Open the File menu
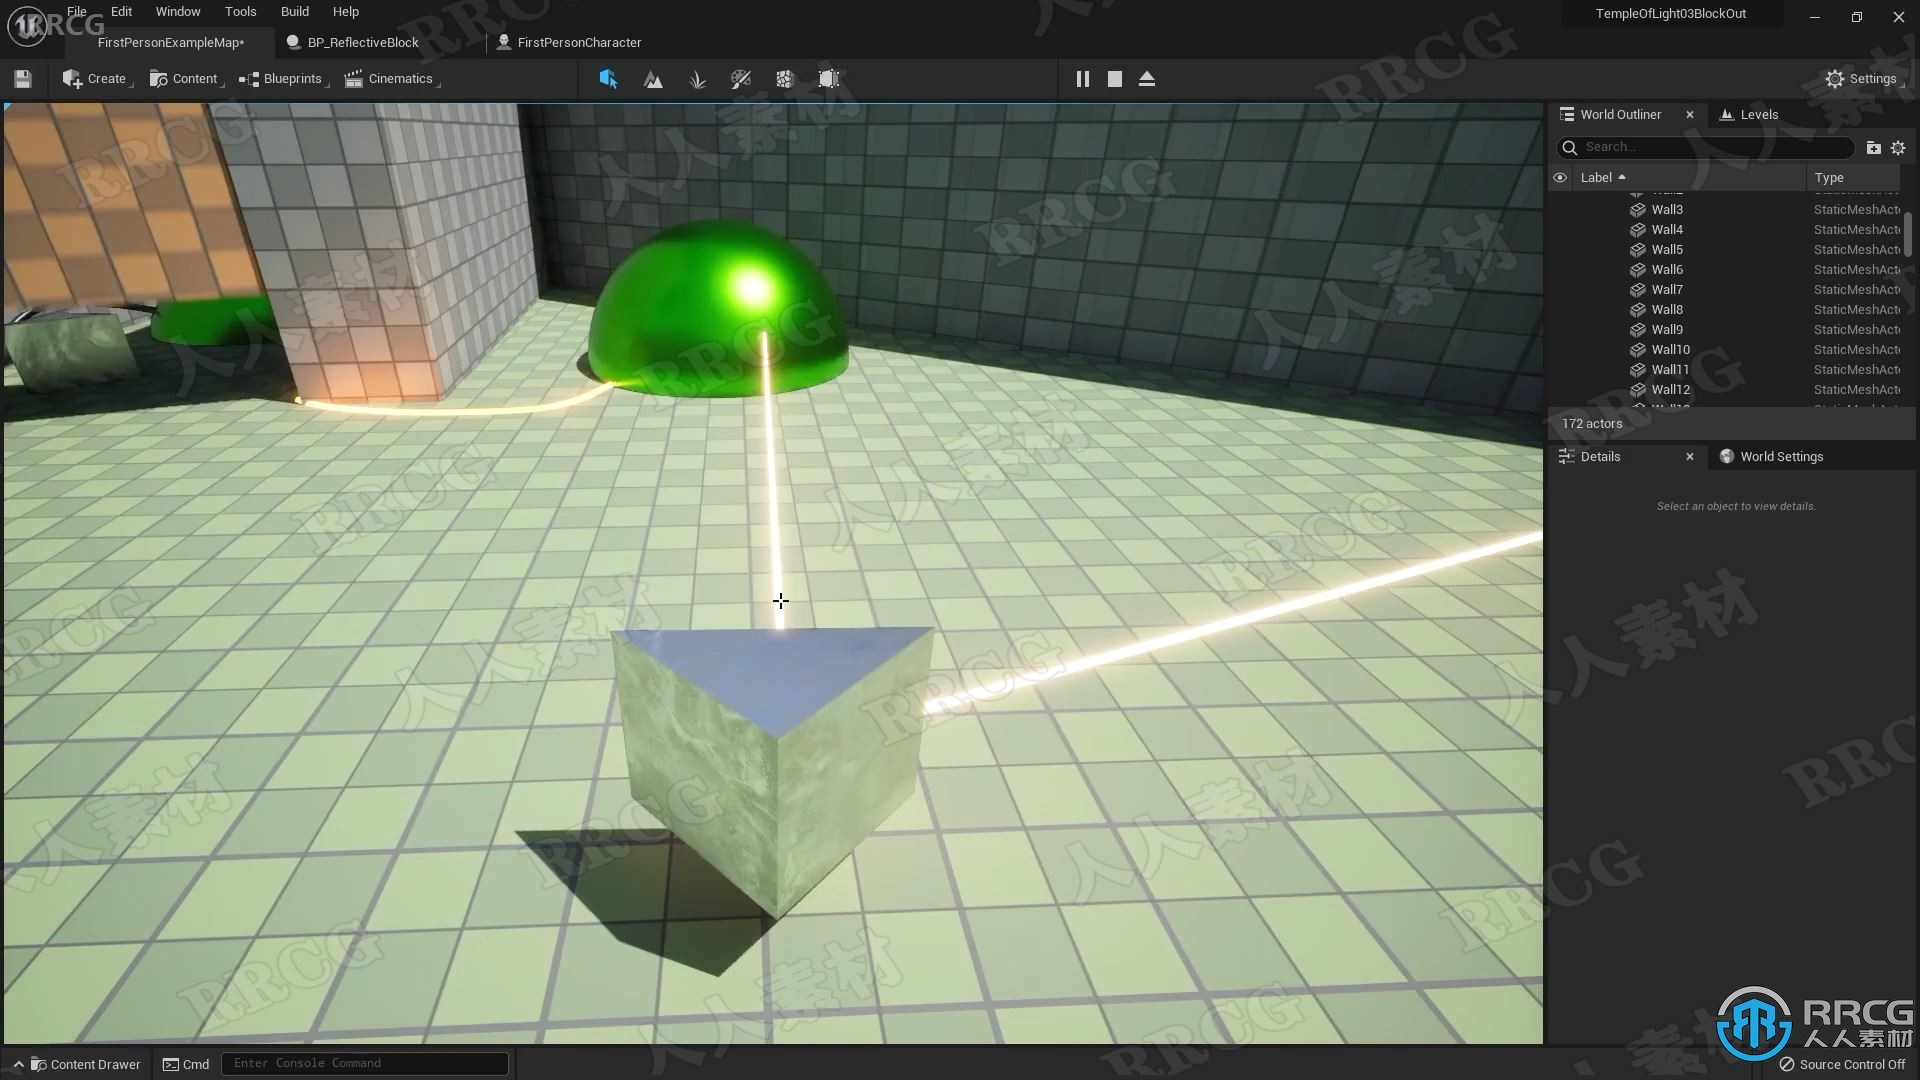The image size is (1920, 1080). click(77, 11)
